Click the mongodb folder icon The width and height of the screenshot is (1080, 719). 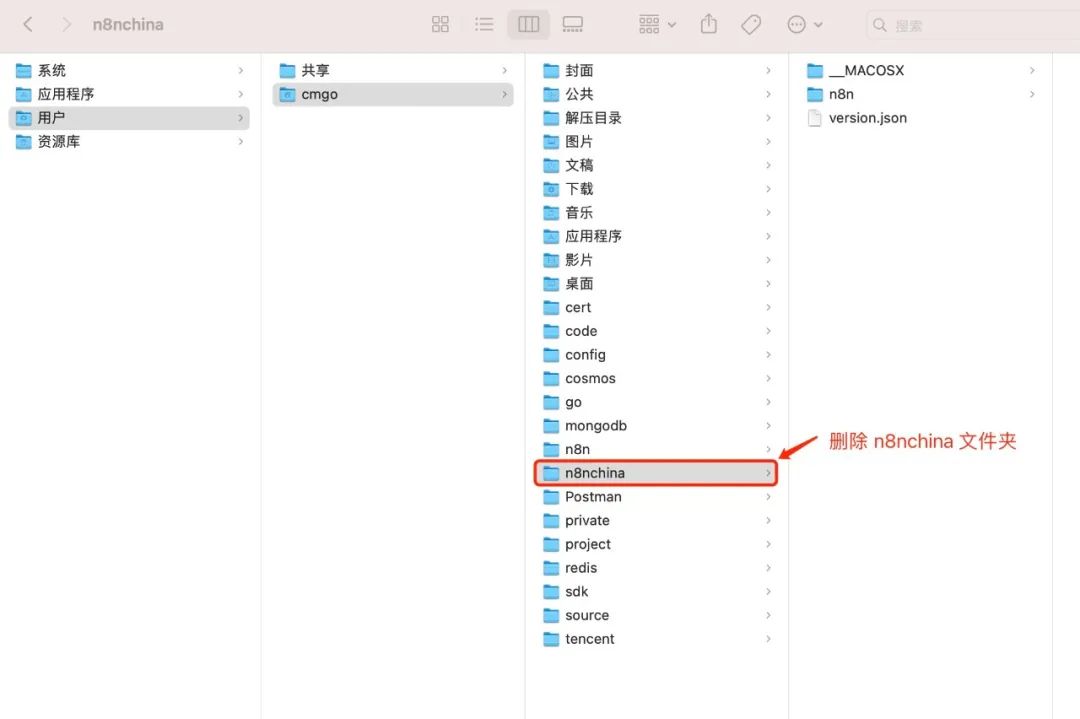(551, 426)
